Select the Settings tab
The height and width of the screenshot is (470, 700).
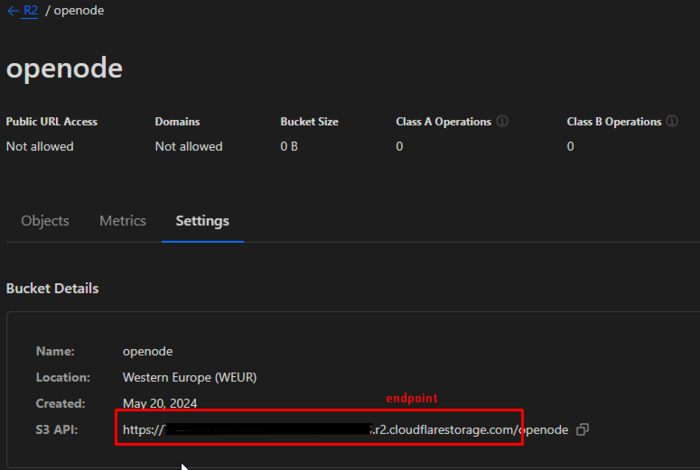202,221
